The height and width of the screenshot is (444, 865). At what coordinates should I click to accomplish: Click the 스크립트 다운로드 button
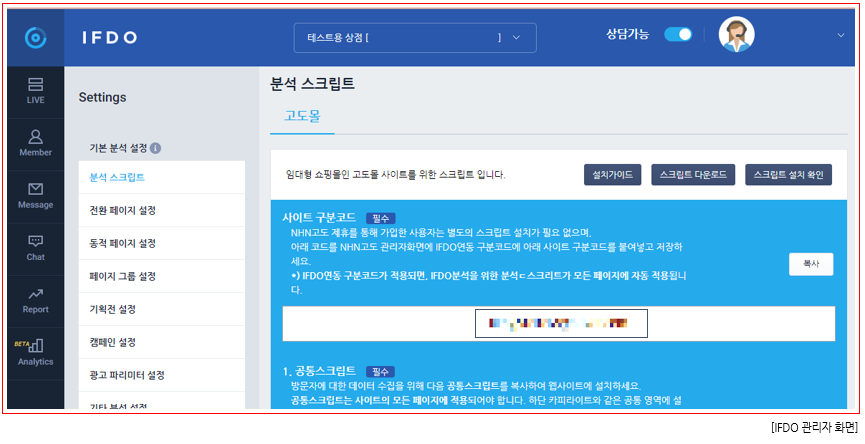tap(693, 175)
